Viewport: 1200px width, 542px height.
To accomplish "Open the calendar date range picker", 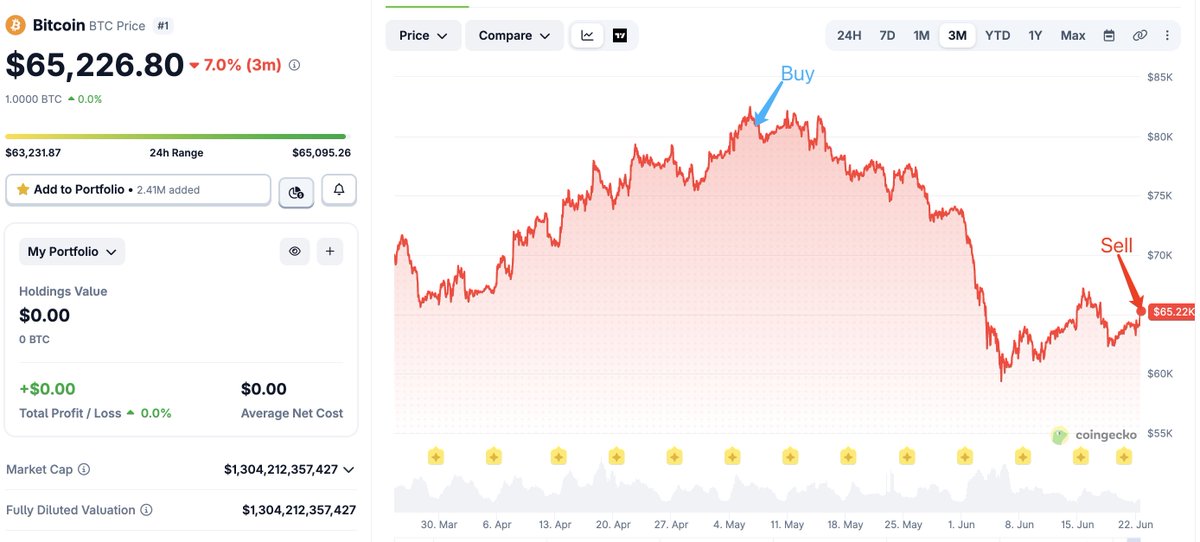I will tap(1109, 36).
